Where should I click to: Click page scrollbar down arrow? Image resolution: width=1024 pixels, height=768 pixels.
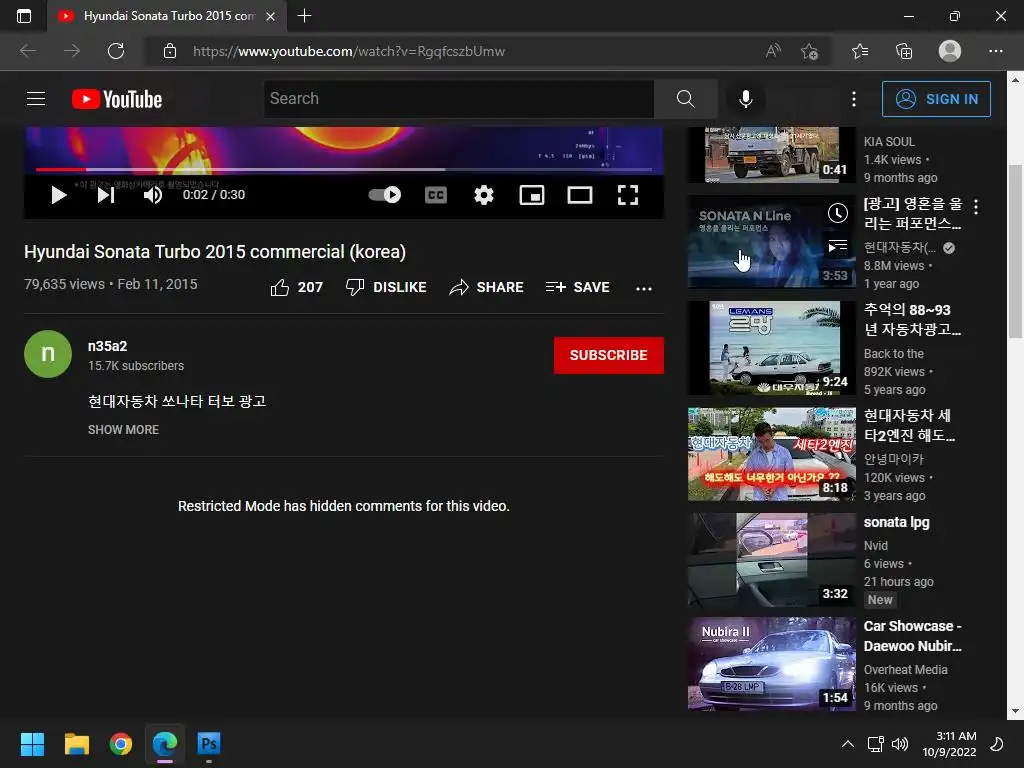coord(1015,711)
